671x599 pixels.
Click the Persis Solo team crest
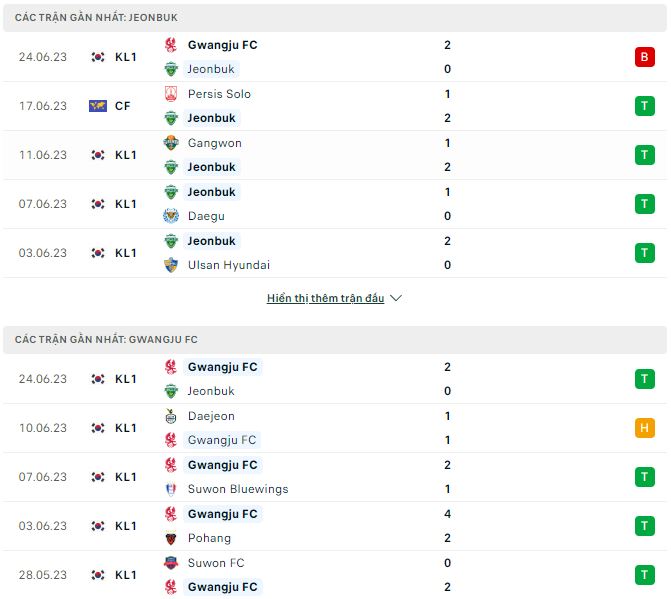click(x=170, y=94)
